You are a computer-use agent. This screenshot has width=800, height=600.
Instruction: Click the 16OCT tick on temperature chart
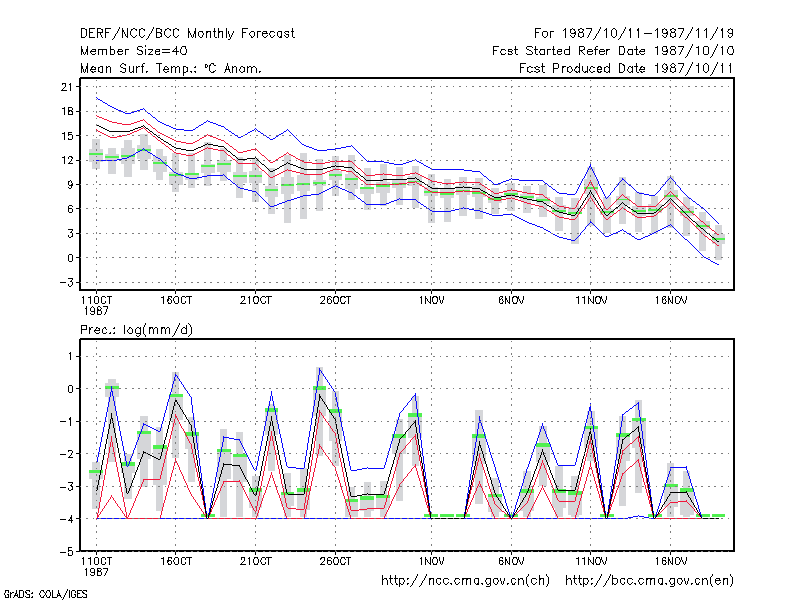[176, 301]
